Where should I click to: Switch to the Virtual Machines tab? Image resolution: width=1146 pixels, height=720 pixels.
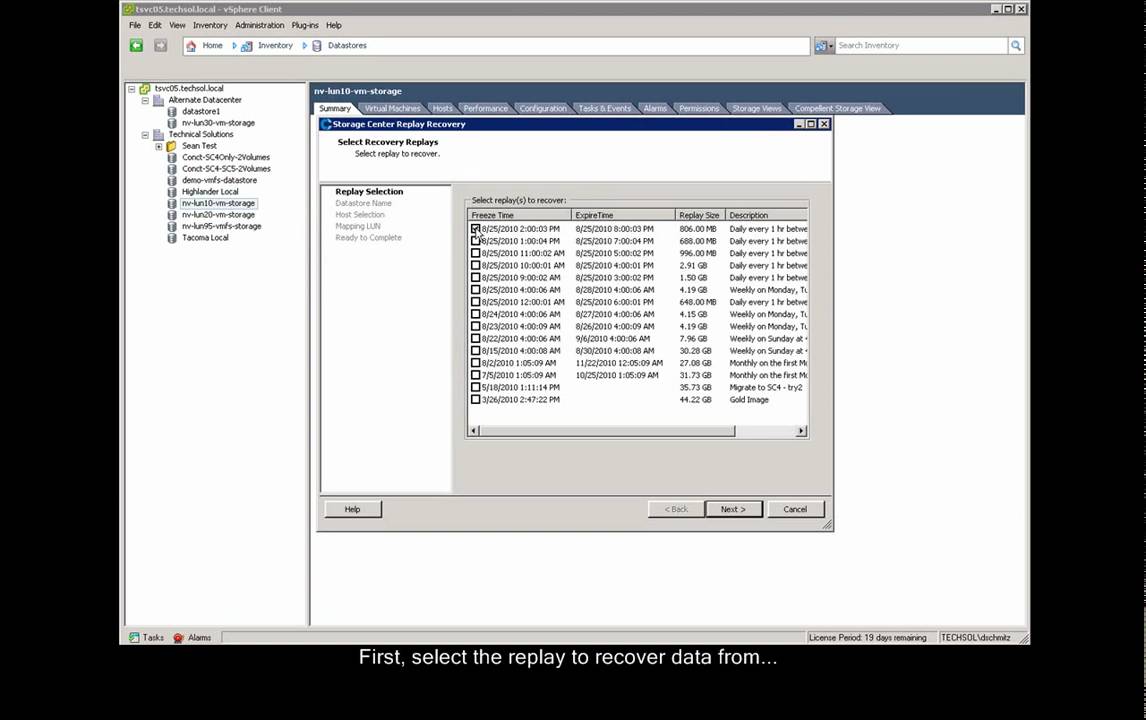(x=392, y=108)
